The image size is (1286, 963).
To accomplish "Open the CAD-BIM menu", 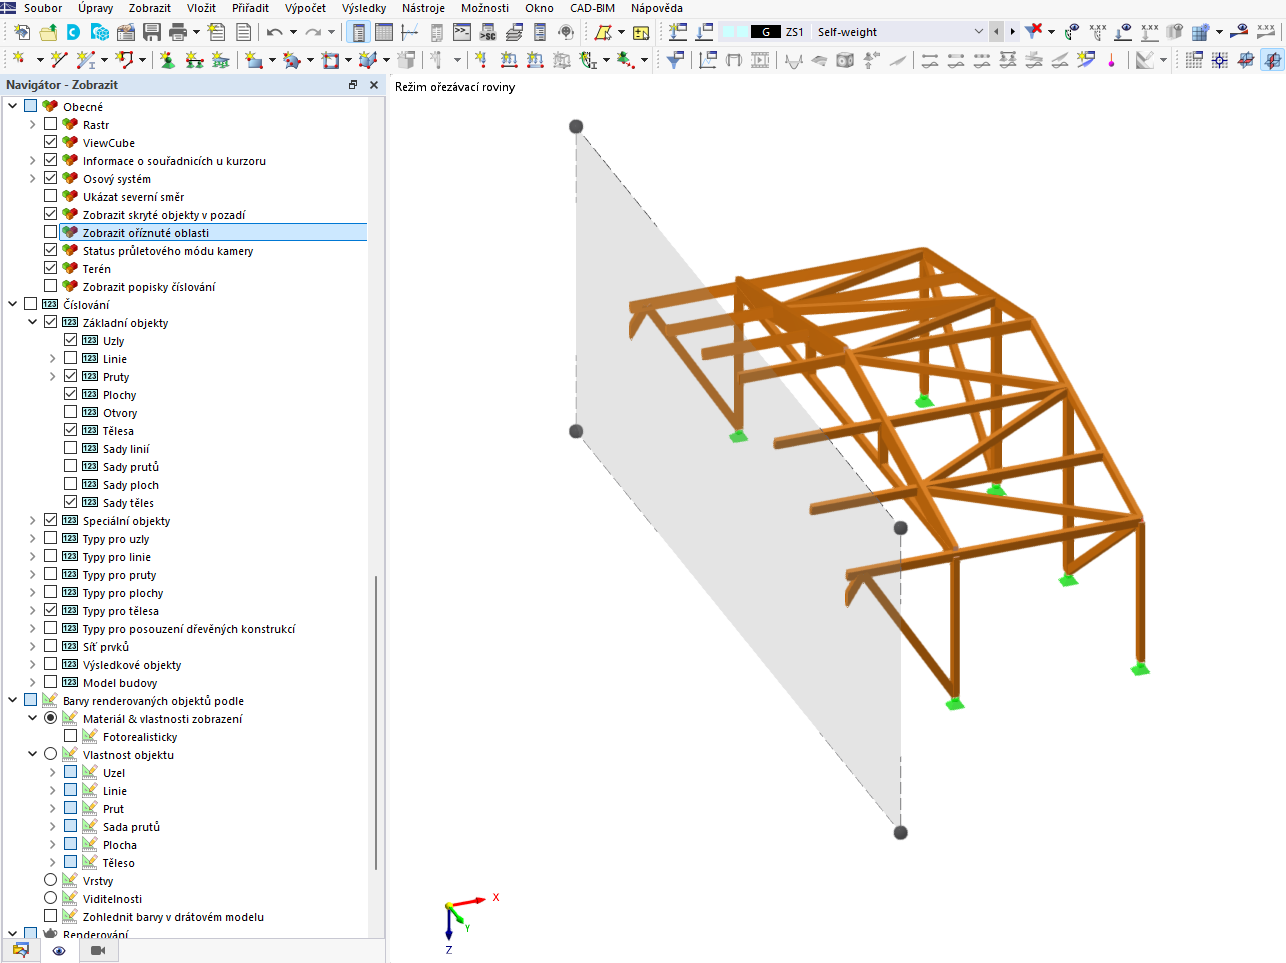I will pos(592,8).
